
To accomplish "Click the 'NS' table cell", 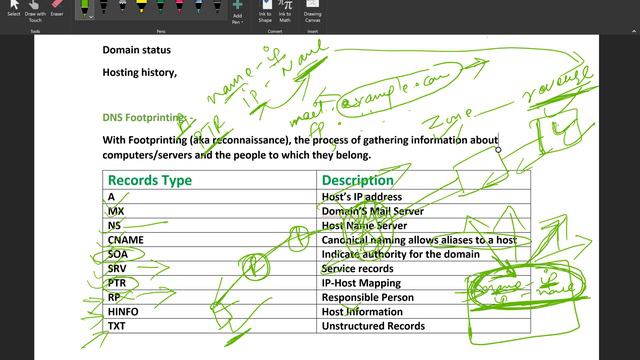I will 209,225.
